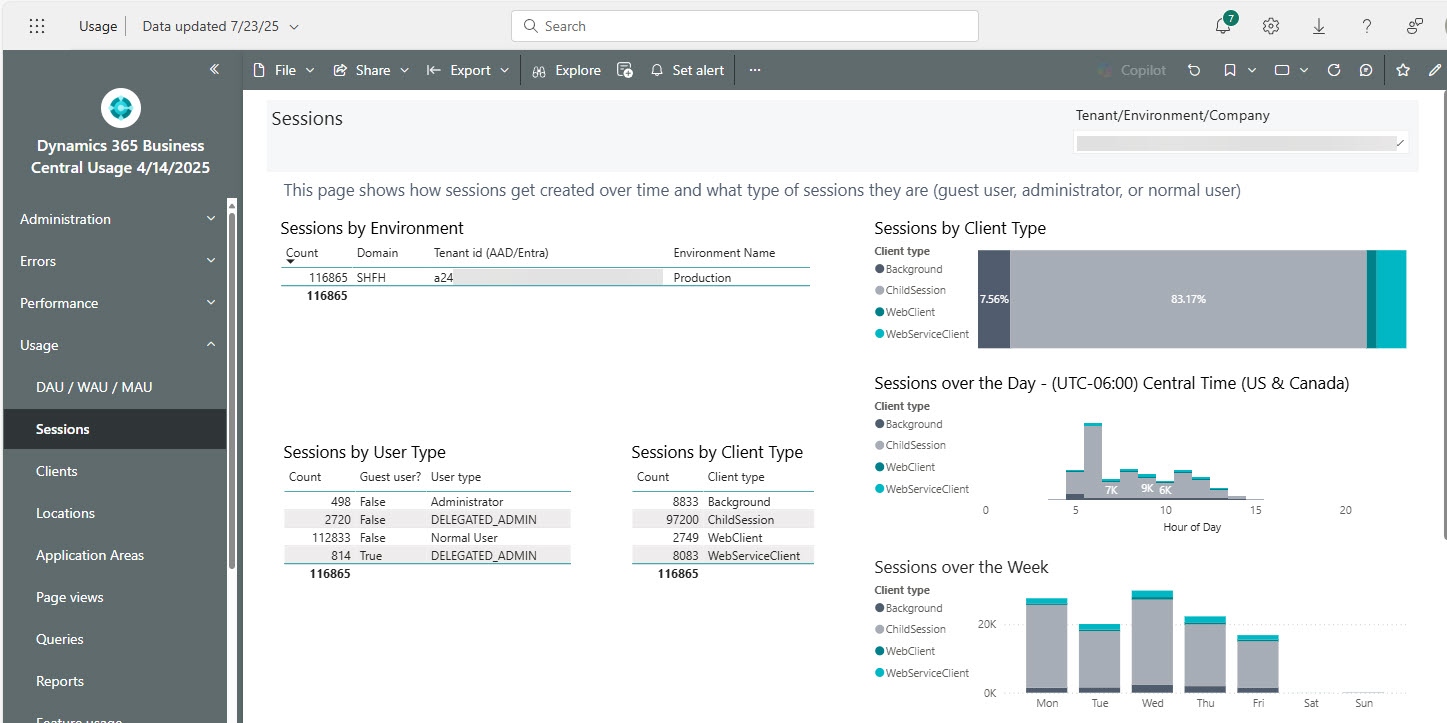
Task: Open the Export menu
Action: click(x=468, y=70)
